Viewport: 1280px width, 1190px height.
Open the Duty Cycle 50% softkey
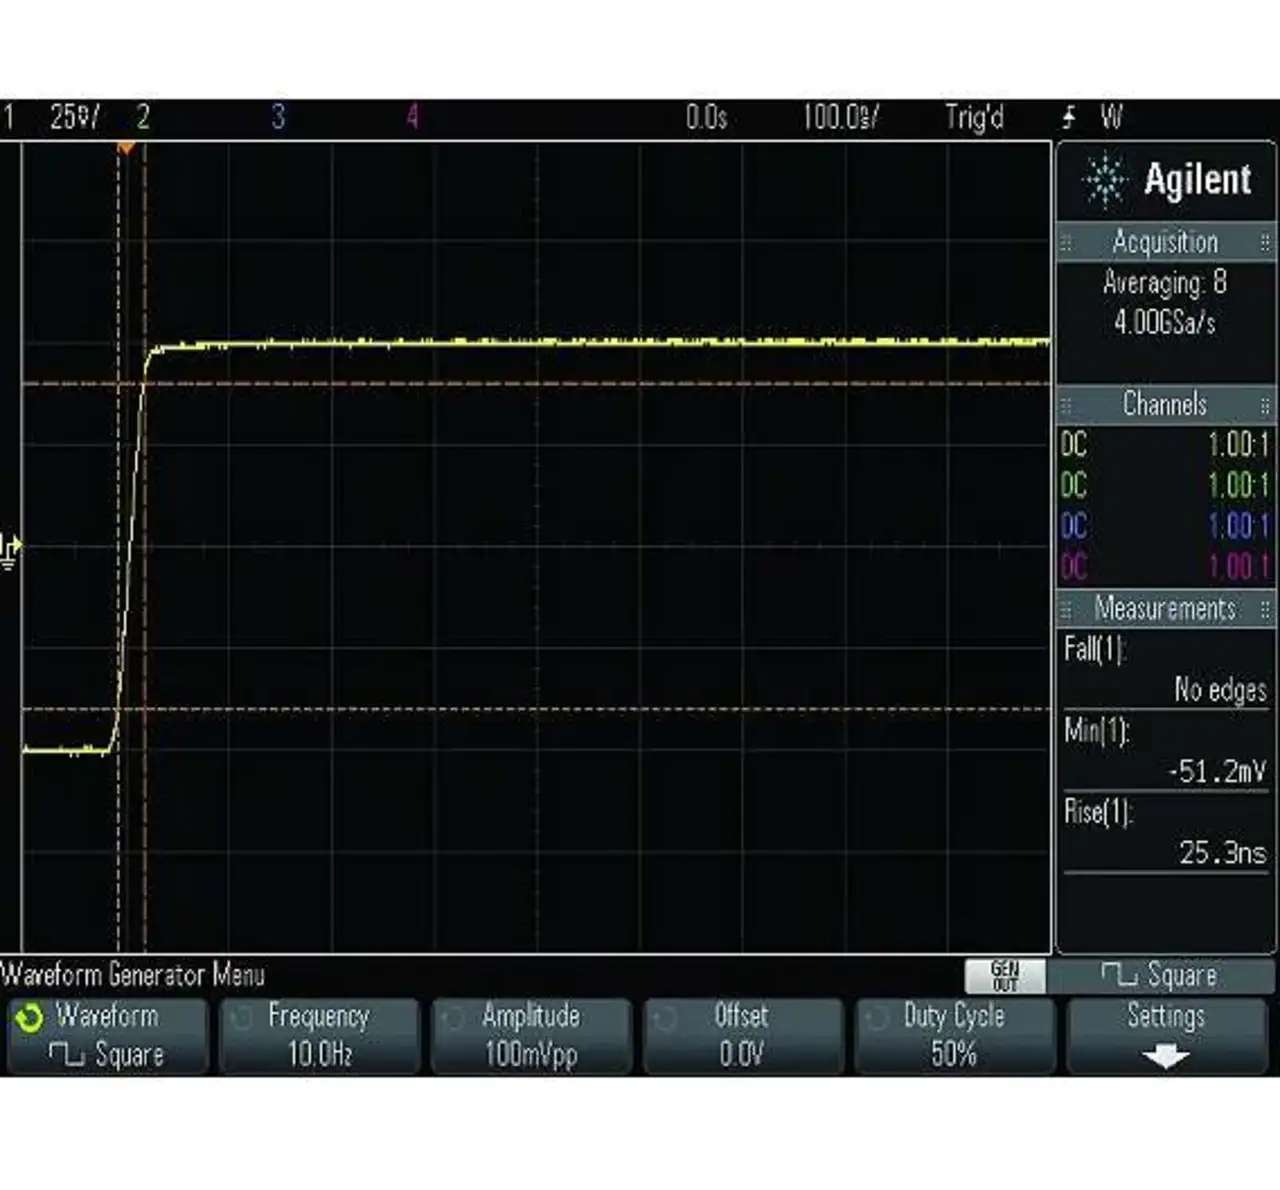point(953,1036)
